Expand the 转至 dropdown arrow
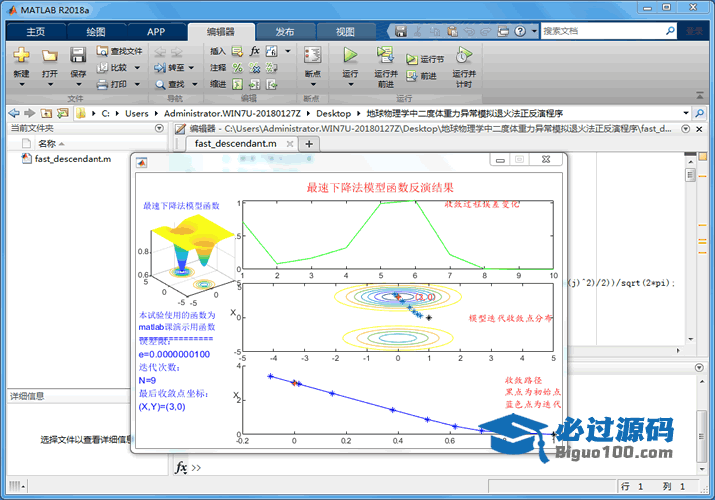Screen dimensions: 715x500 191,68
